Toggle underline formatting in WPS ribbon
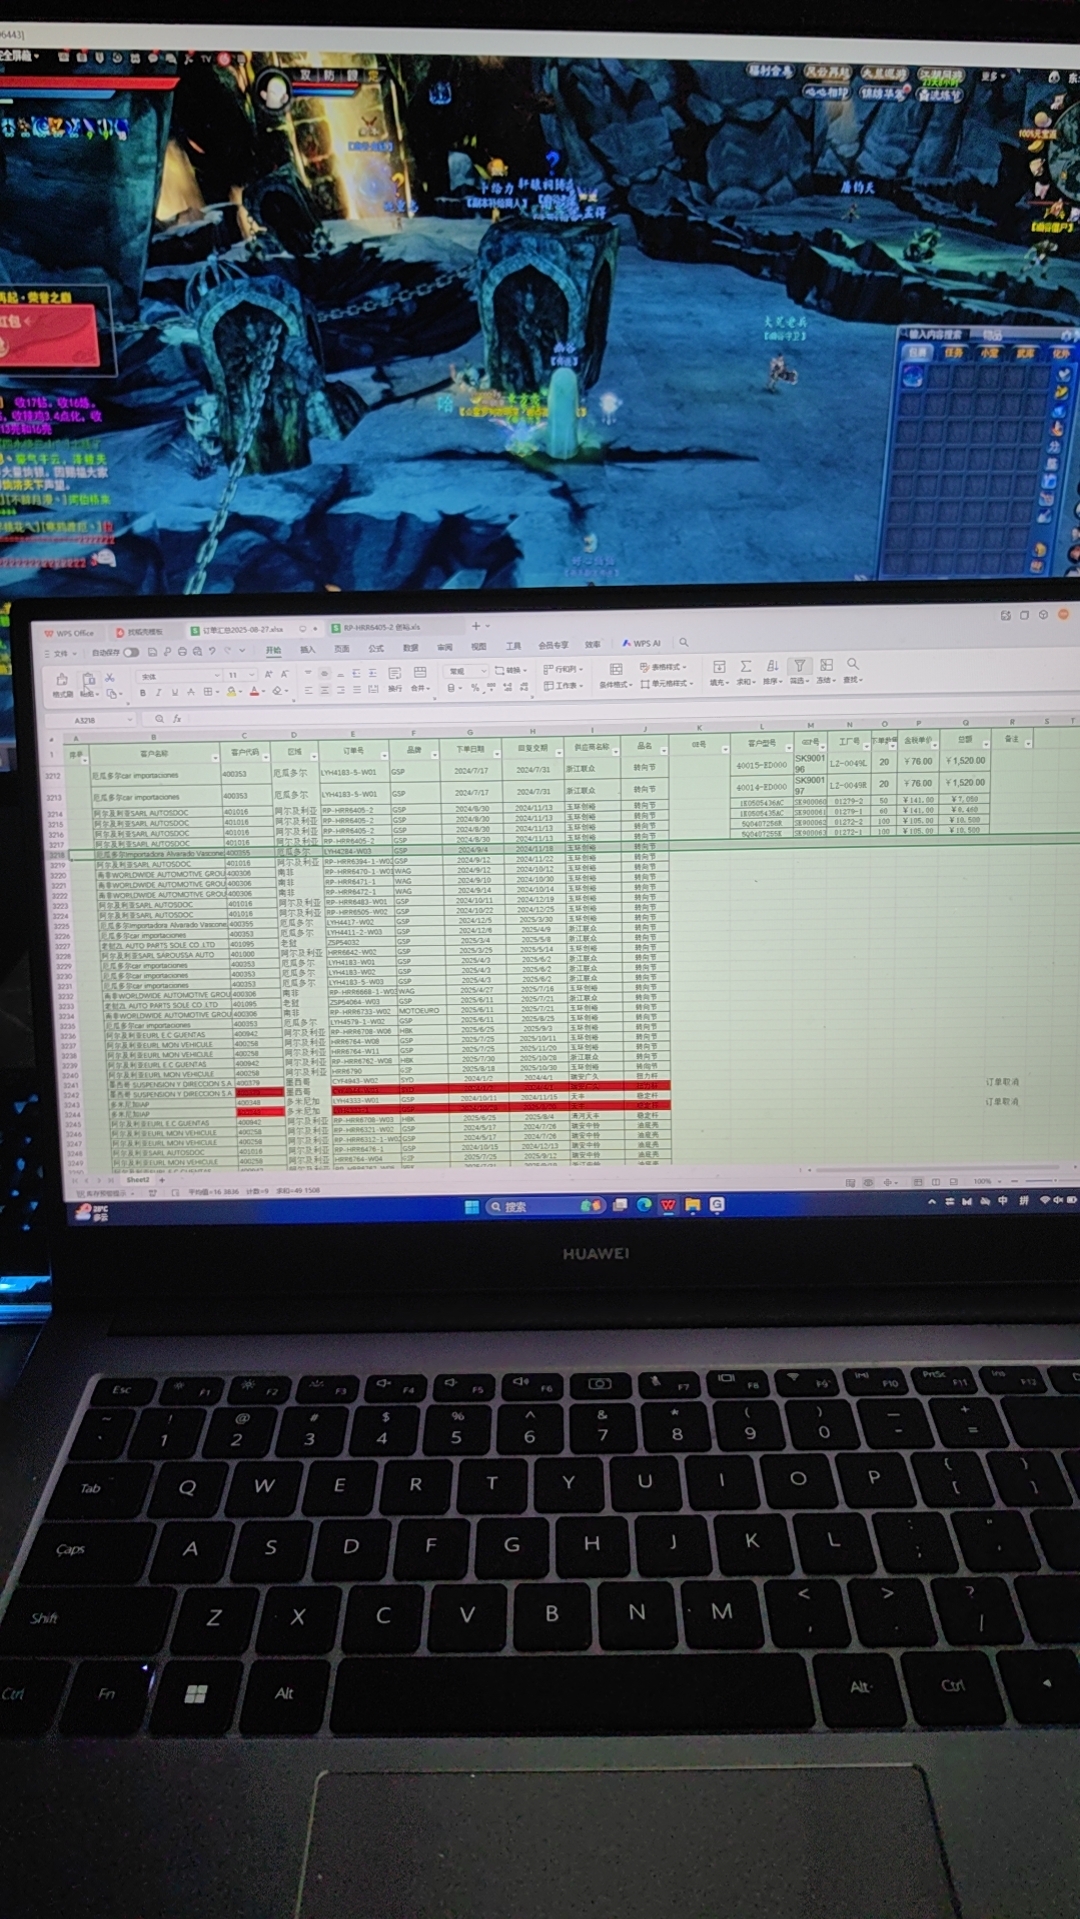 point(174,692)
